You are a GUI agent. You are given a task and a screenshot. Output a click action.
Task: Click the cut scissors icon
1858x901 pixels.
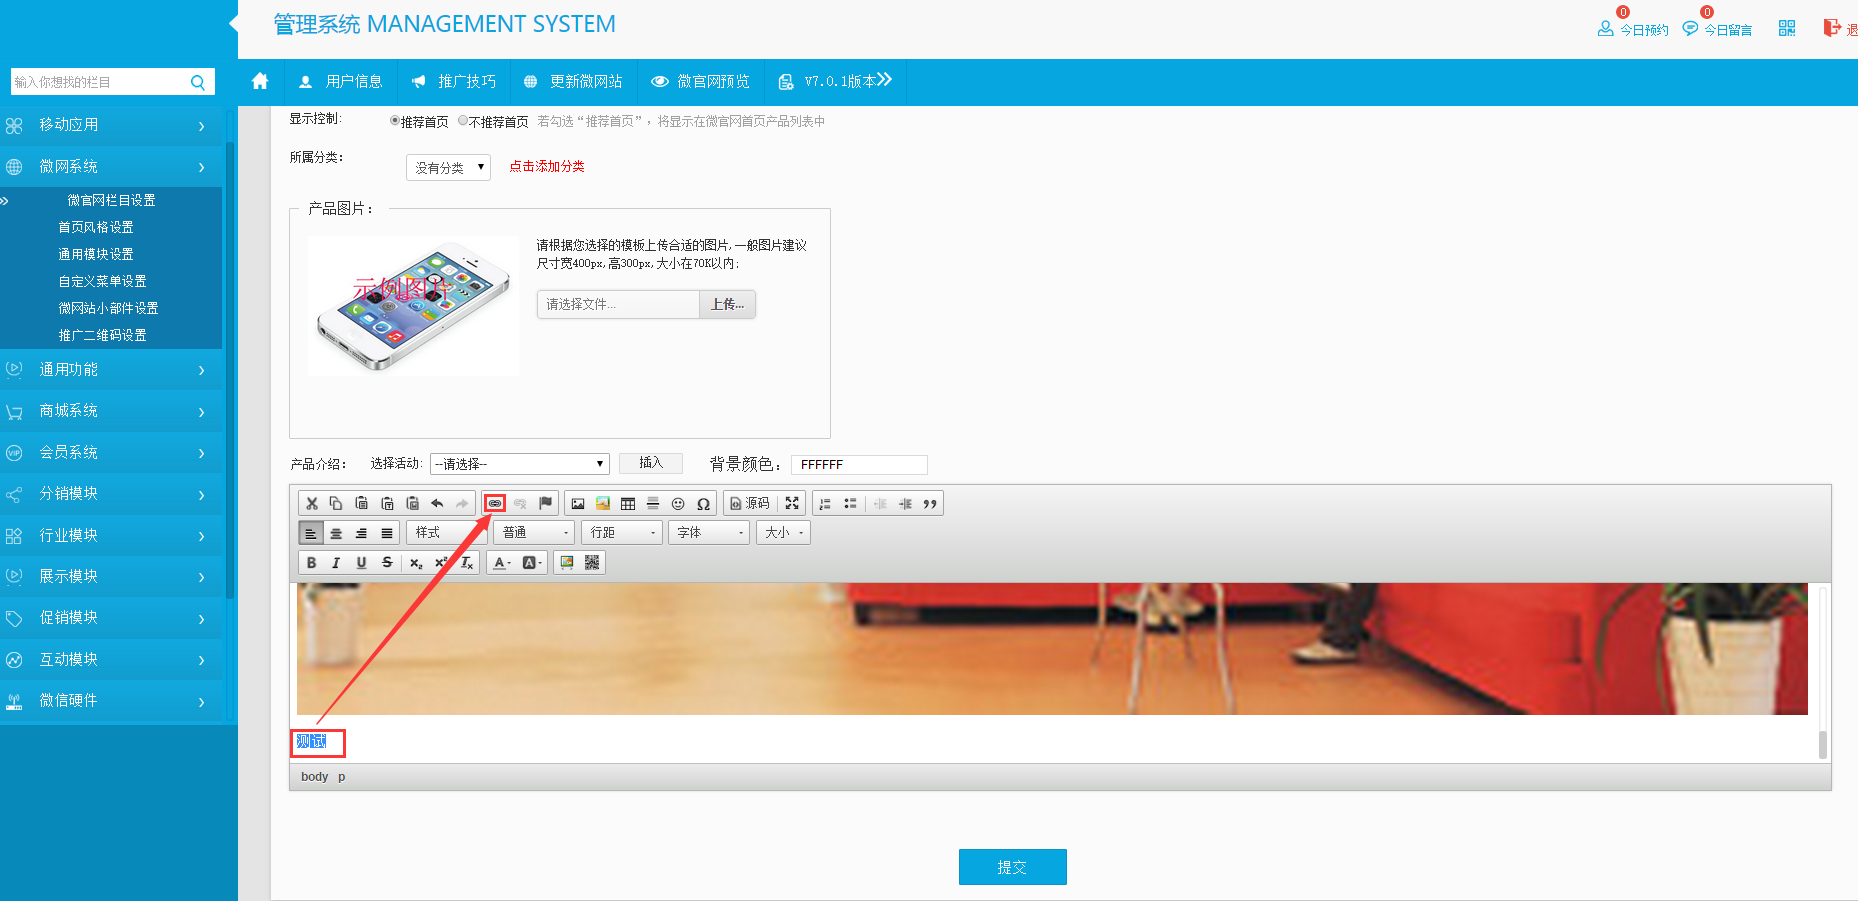(312, 503)
